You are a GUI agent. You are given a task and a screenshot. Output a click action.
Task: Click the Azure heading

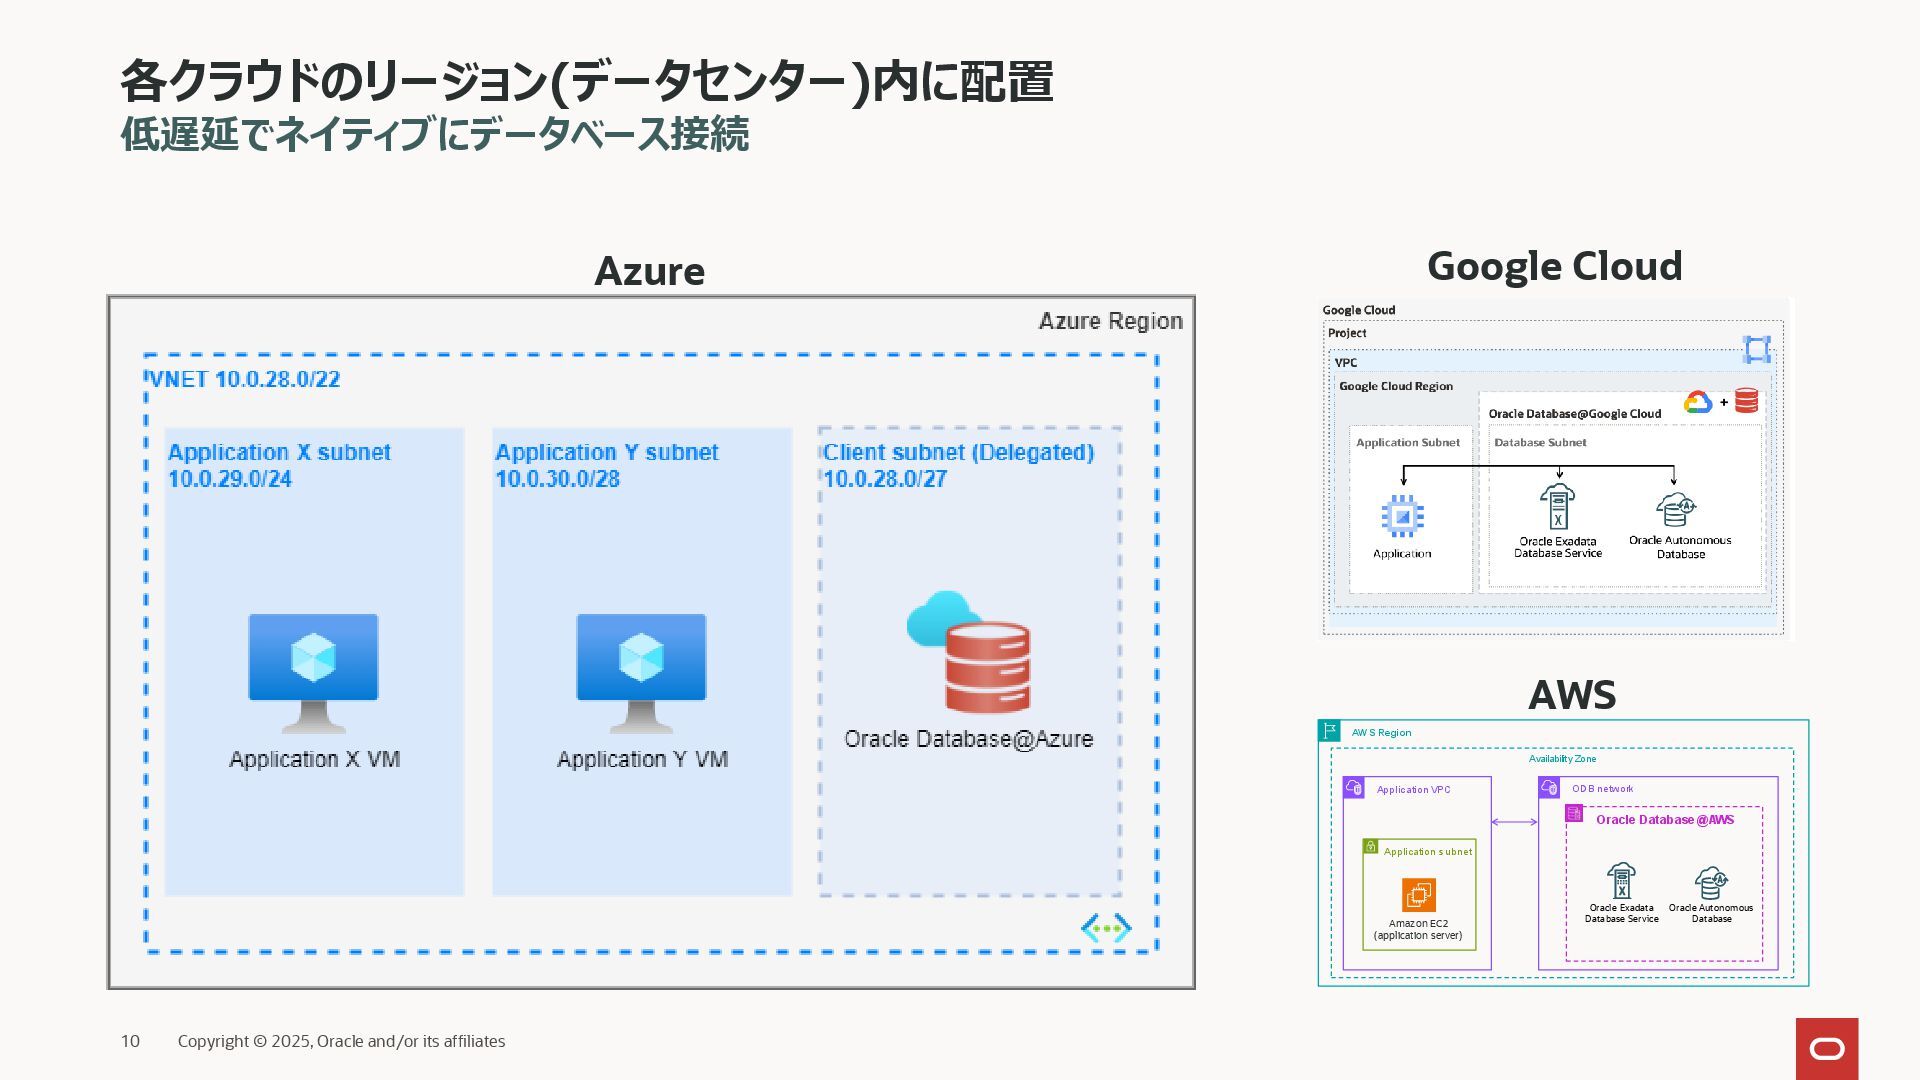tap(650, 271)
